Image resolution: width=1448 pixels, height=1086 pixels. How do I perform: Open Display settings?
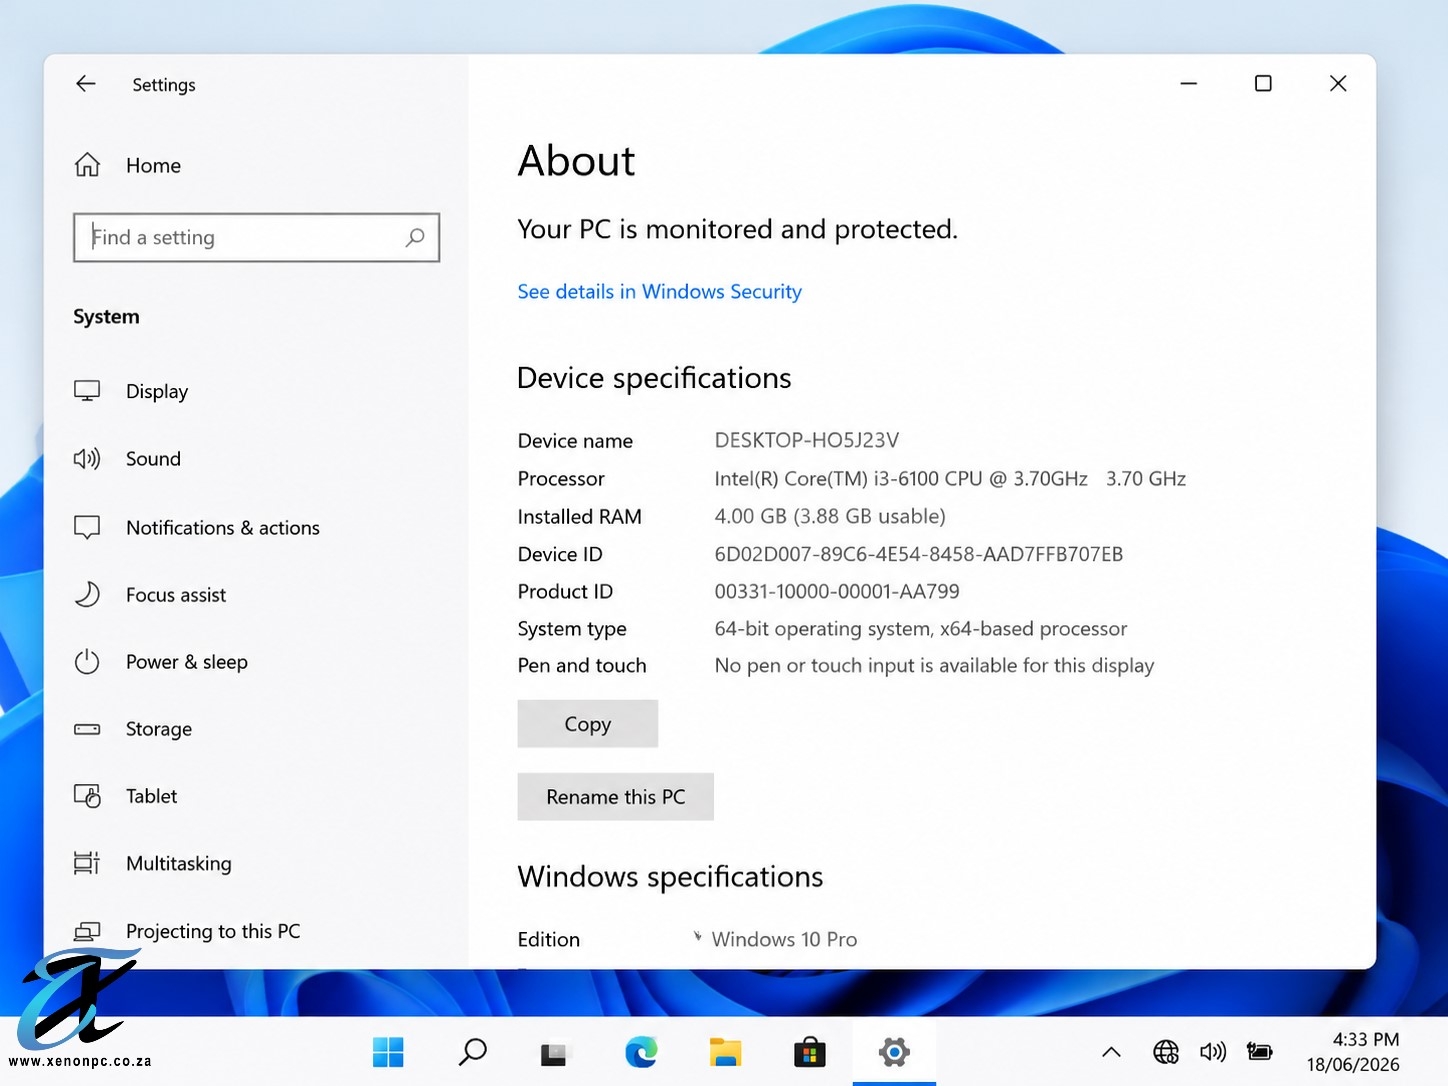tap(131, 391)
